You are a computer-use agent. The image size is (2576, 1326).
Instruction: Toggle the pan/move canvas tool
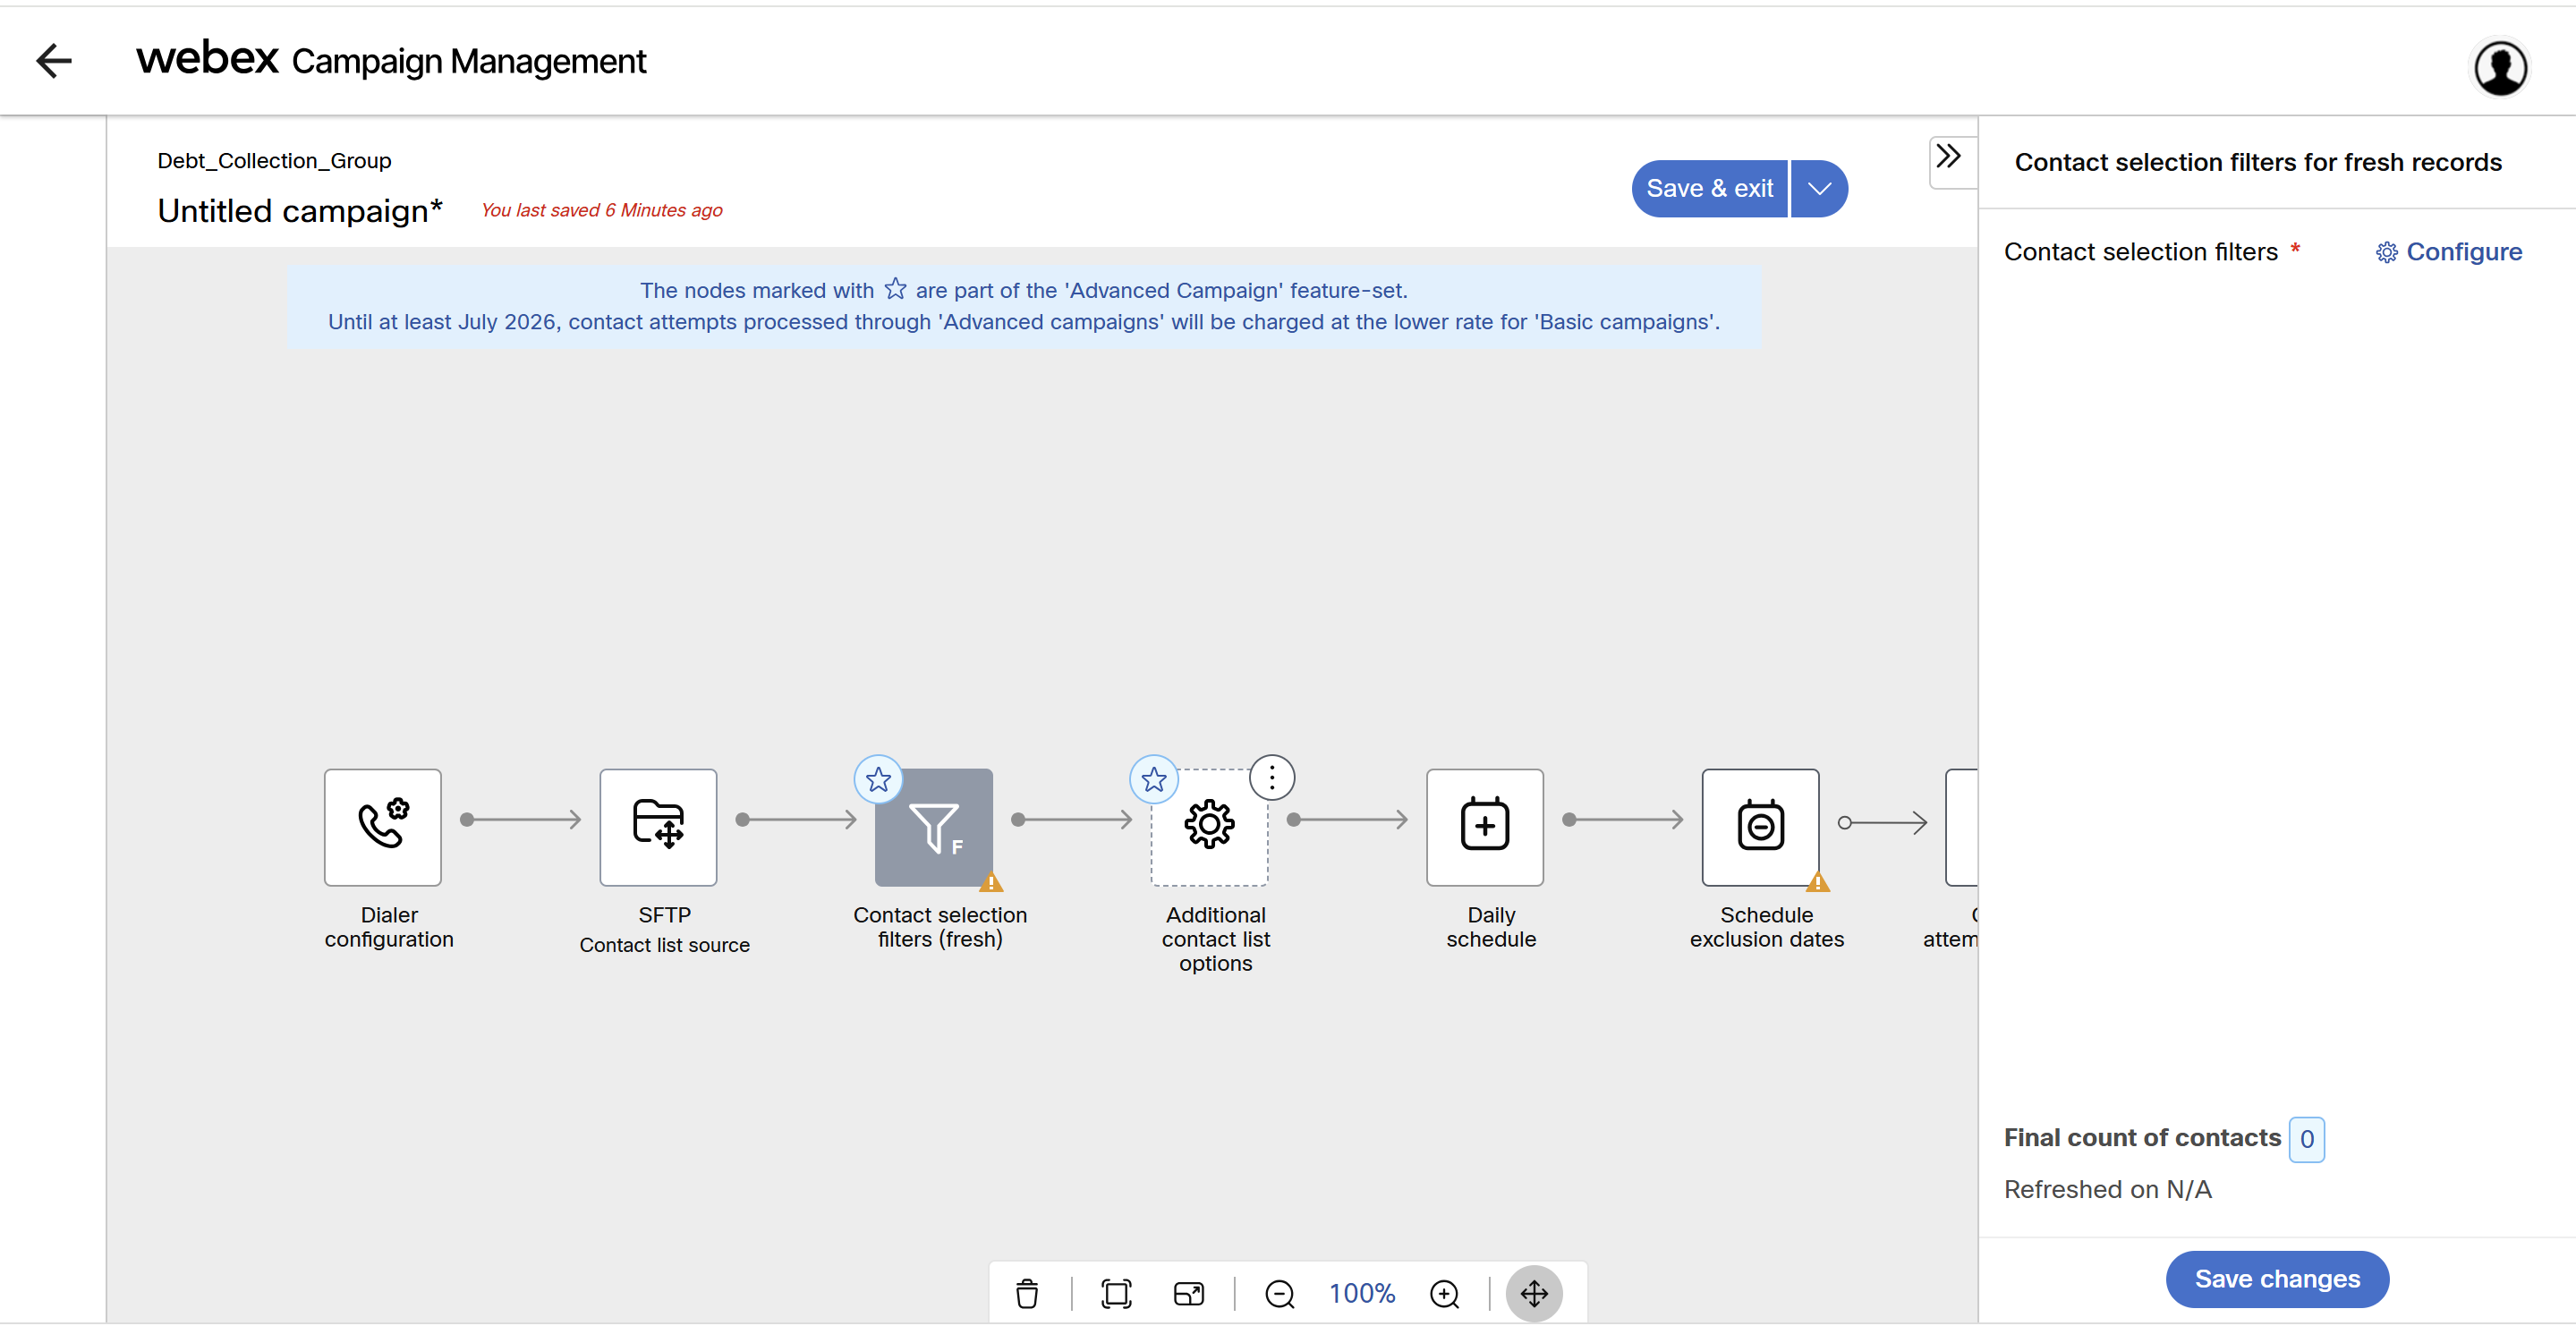(1533, 1293)
